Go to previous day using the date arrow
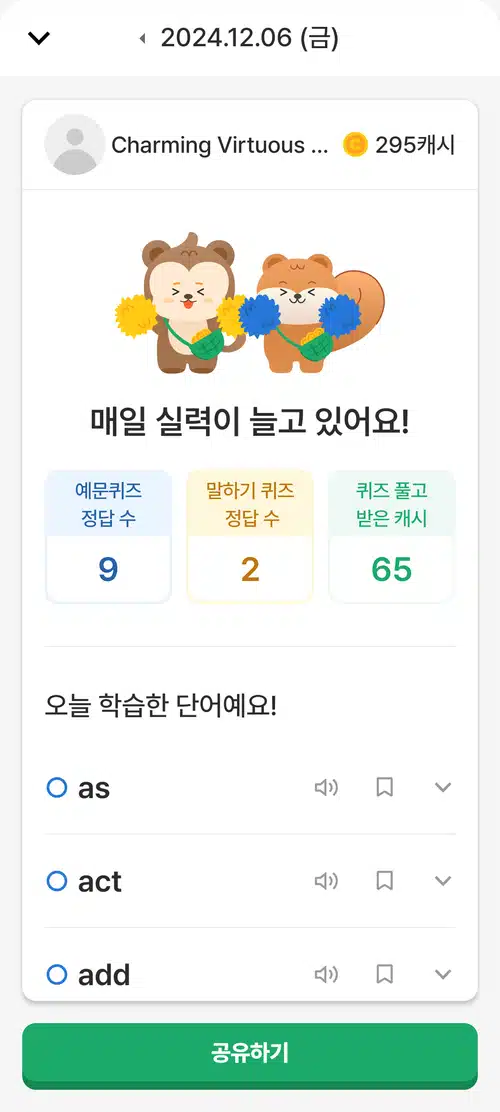Image resolution: width=500 pixels, height=1112 pixels. coord(143,38)
